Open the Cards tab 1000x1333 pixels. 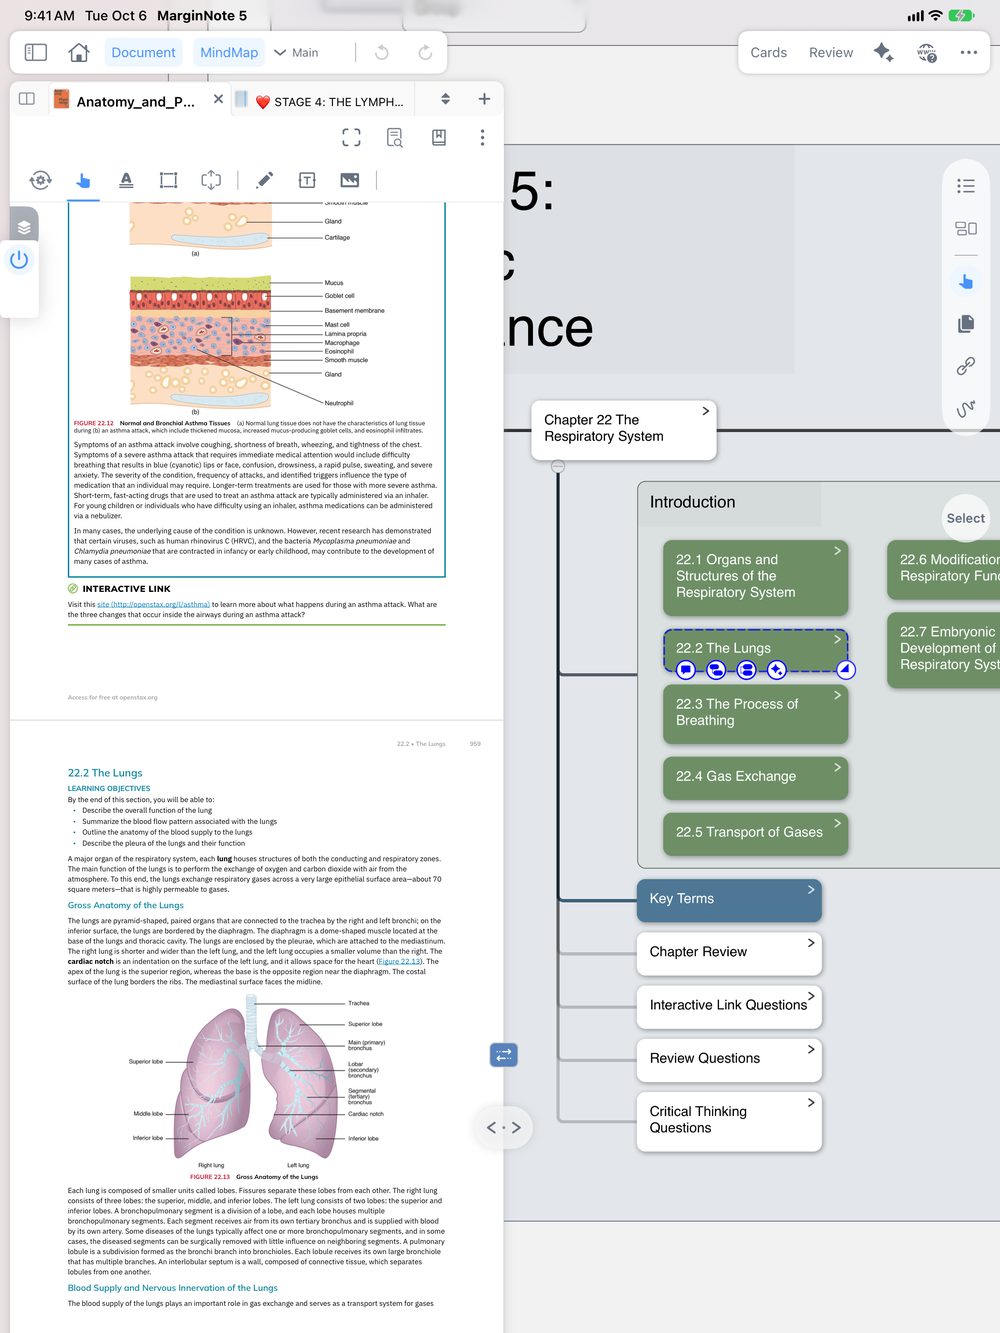pyautogui.click(x=769, y=52)
